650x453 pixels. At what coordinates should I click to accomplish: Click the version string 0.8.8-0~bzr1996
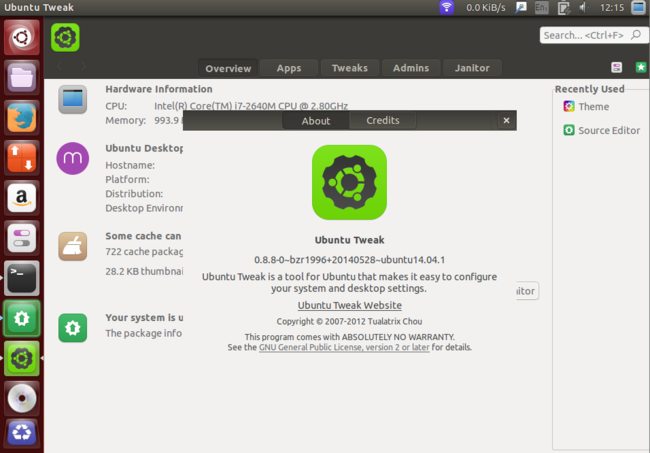pyautogui.click(x=349, y=260)
